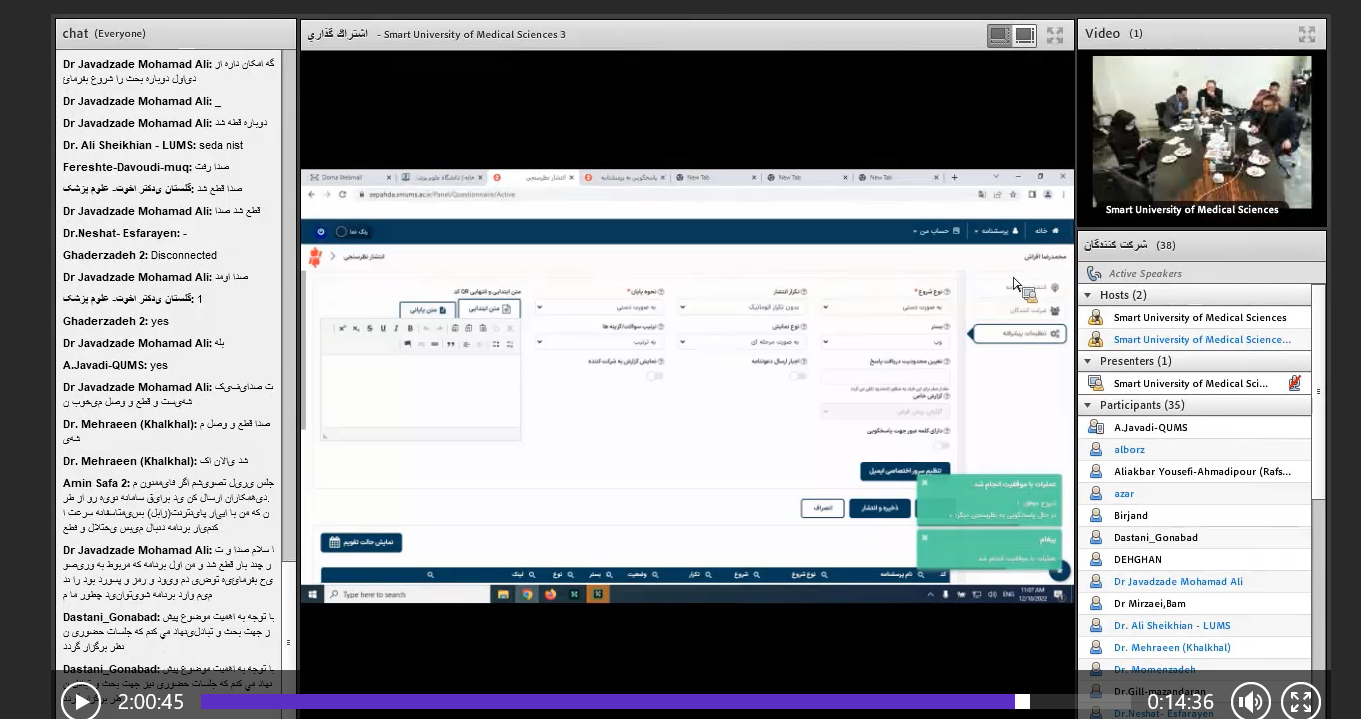Open File Explorer from the taskbar
The width and height of the screenshot is (1361, 721).
click(503, 594)
